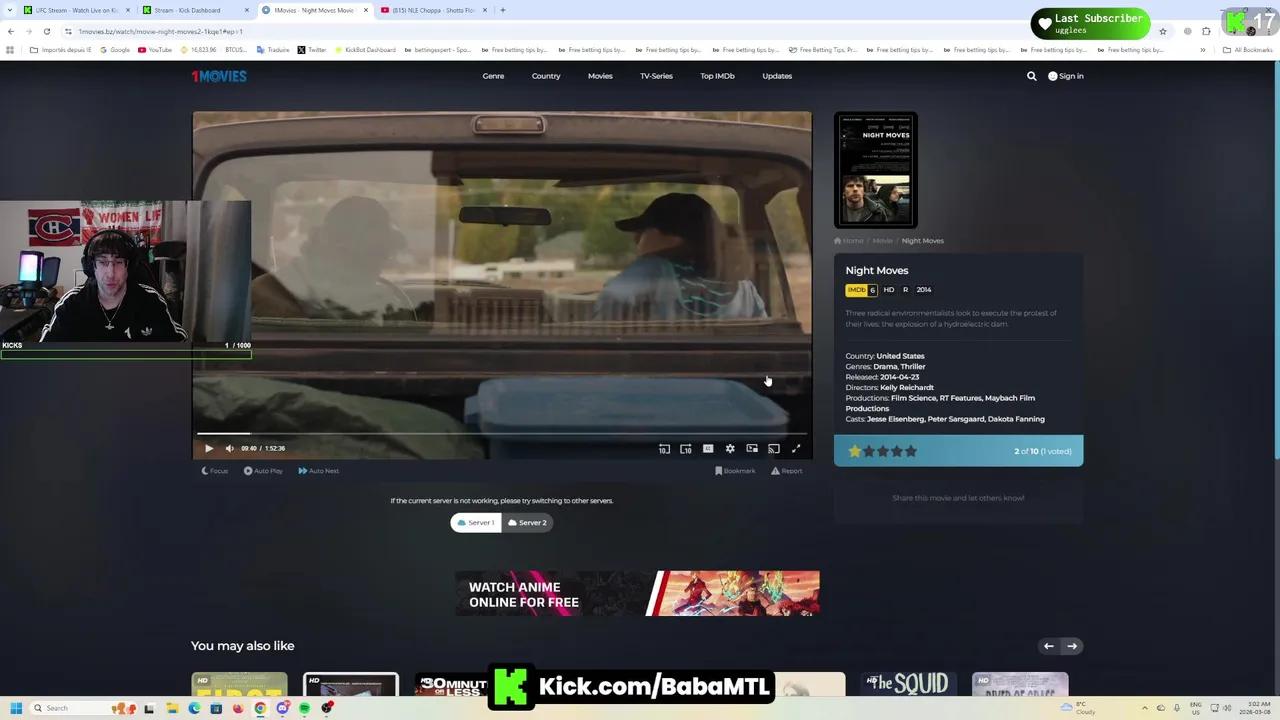Toggle the Auto Next option

pyautogui.click(x=318, y=471)
